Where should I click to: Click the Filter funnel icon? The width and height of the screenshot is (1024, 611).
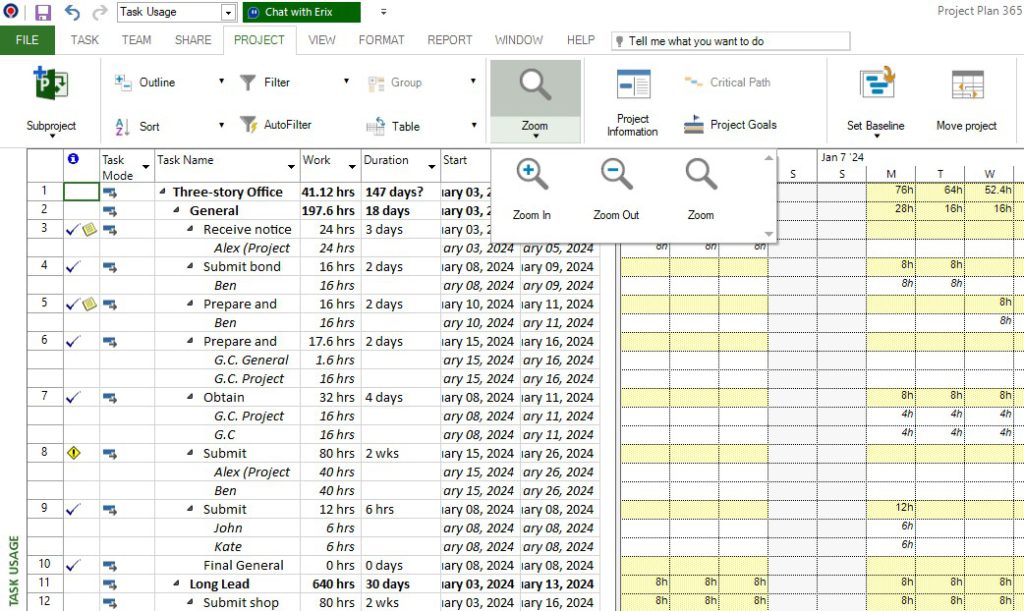click(248, 82)
